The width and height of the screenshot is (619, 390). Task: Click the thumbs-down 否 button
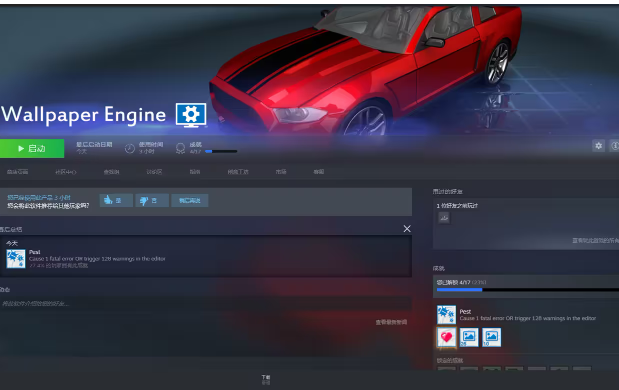[152, 201]
